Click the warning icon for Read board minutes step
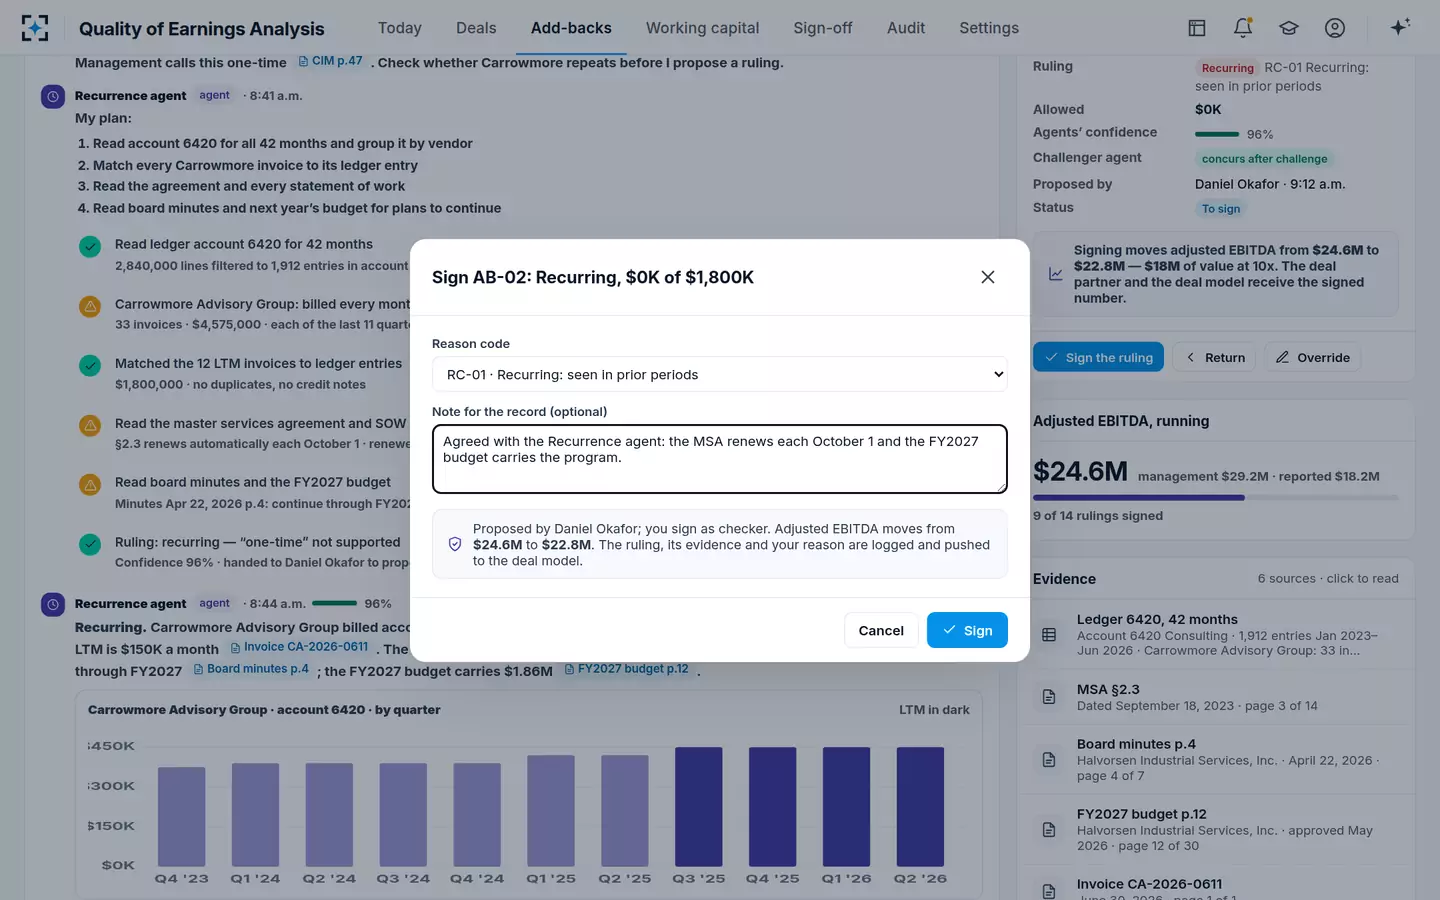The image size is (1440, 900). click(90, 484)
